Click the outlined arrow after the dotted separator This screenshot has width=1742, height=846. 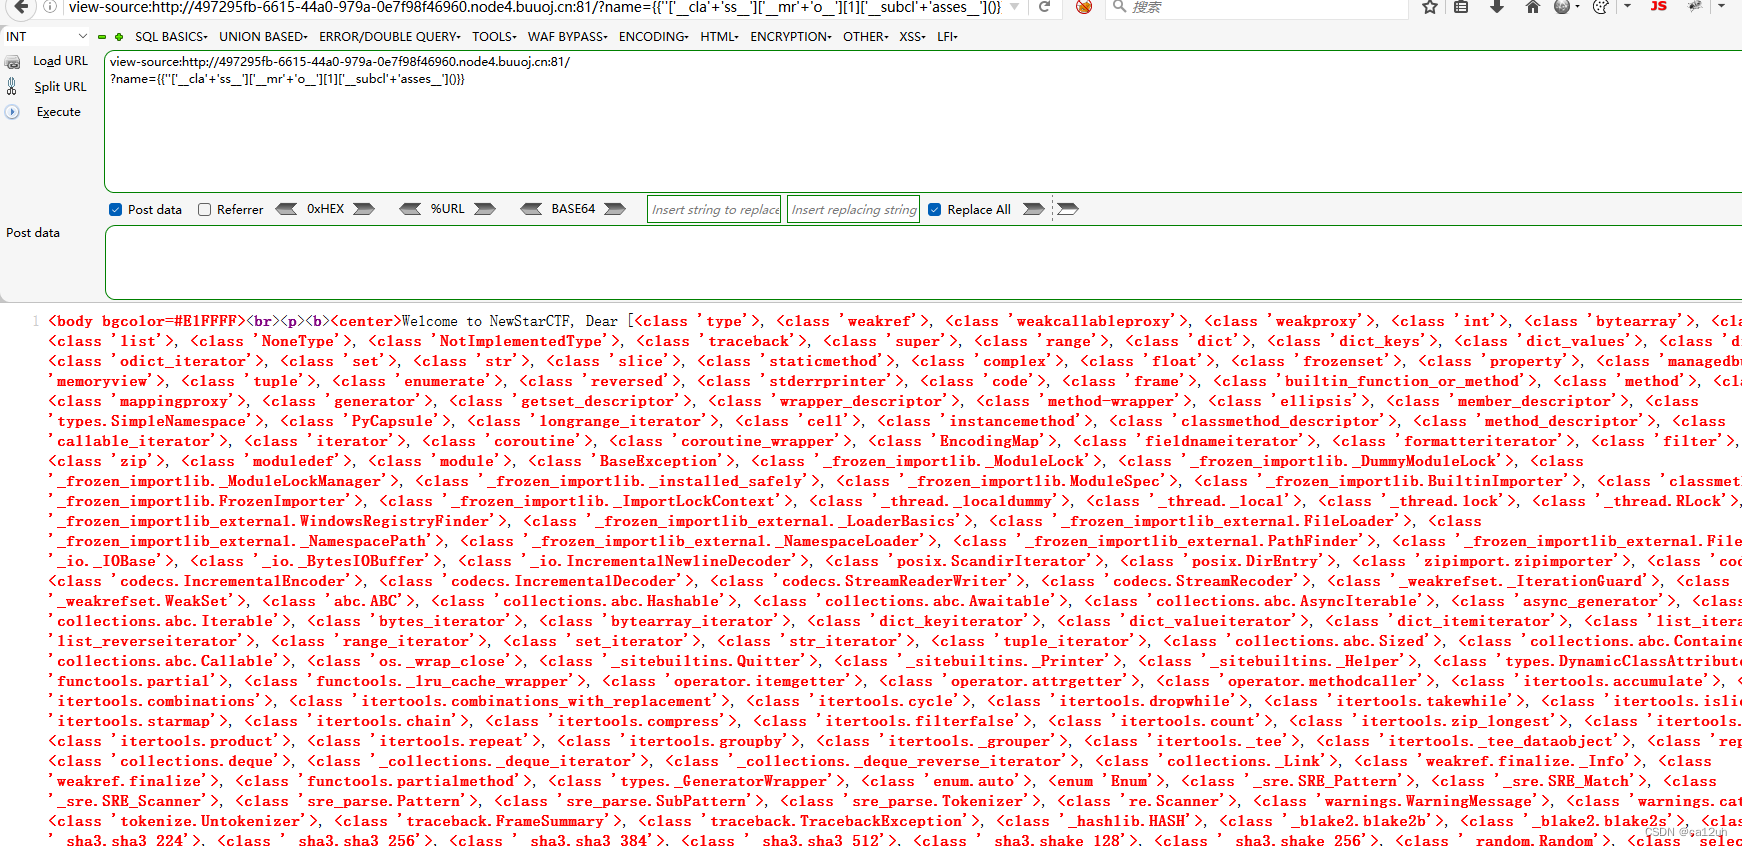pyautogui.click(x=1068, y=209)
